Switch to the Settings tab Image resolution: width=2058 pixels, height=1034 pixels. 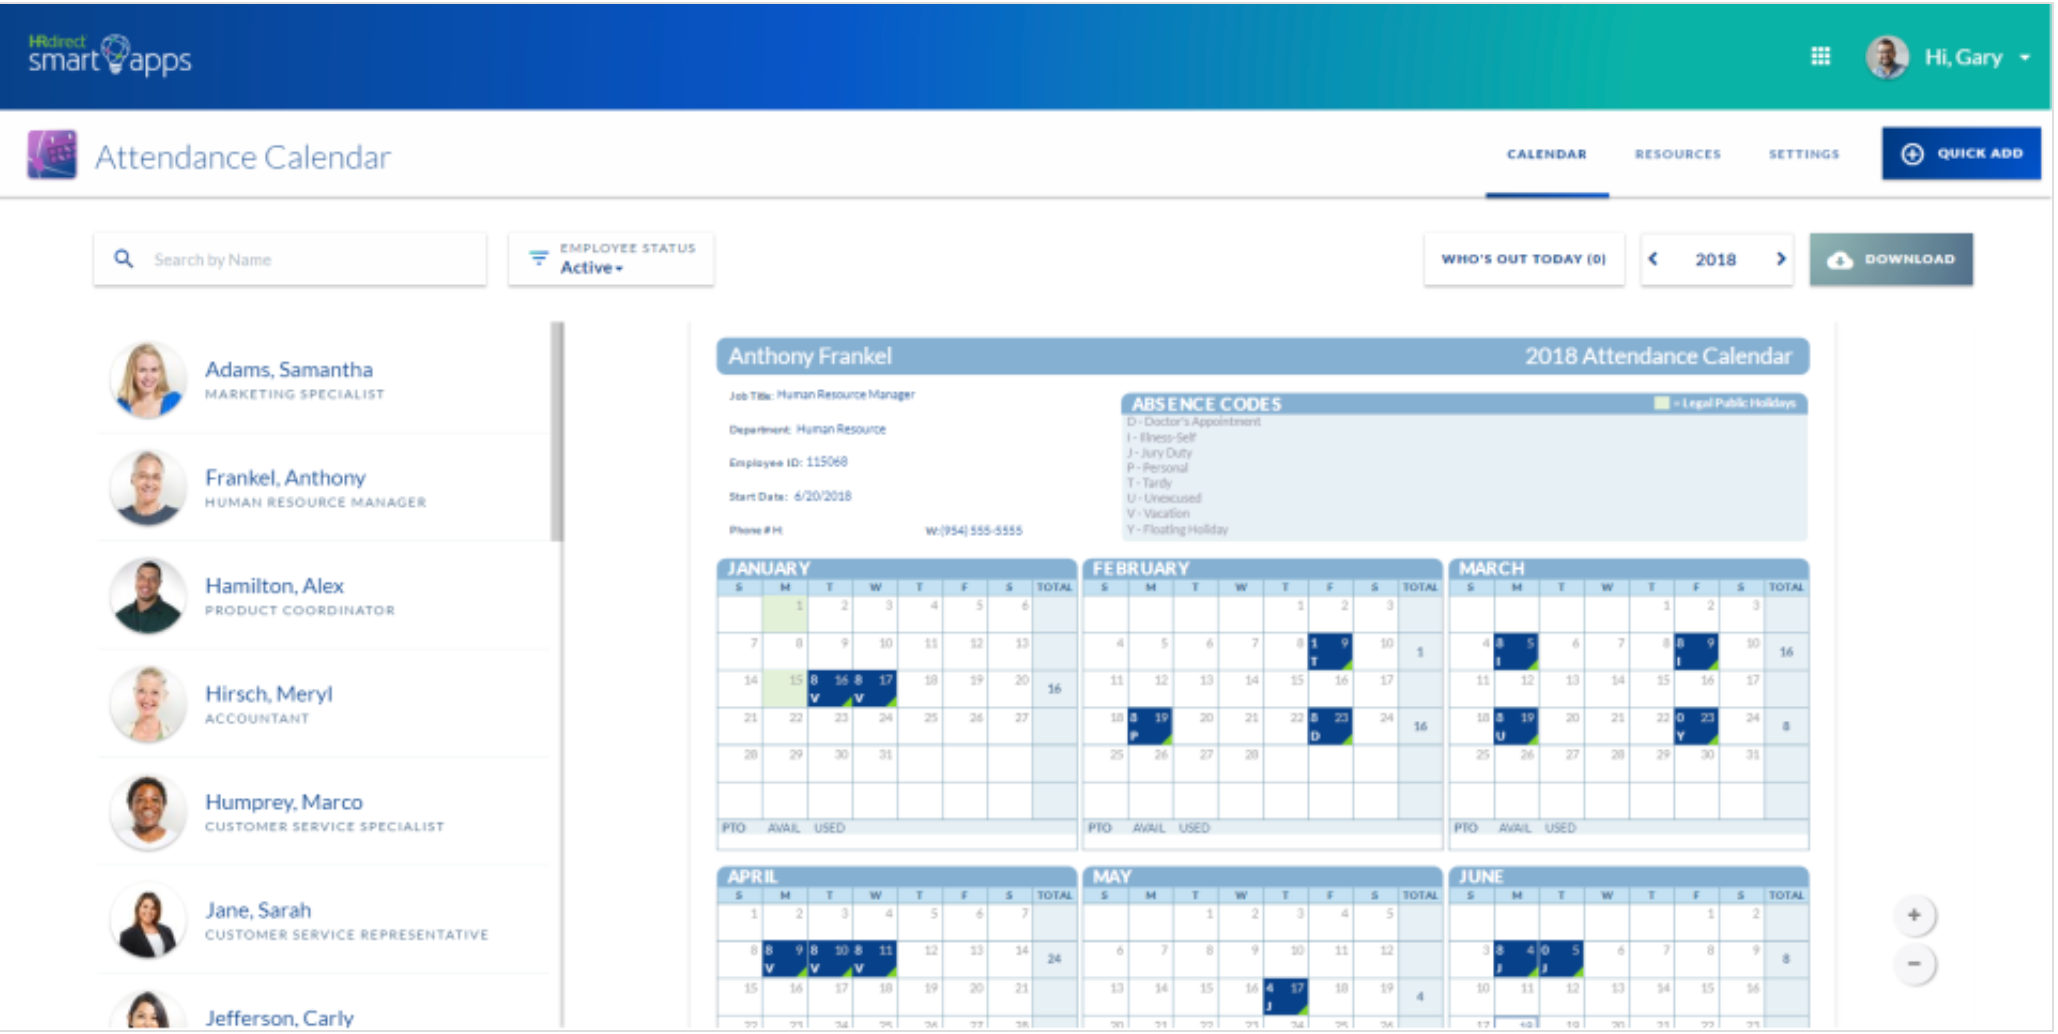(1804, 154)
